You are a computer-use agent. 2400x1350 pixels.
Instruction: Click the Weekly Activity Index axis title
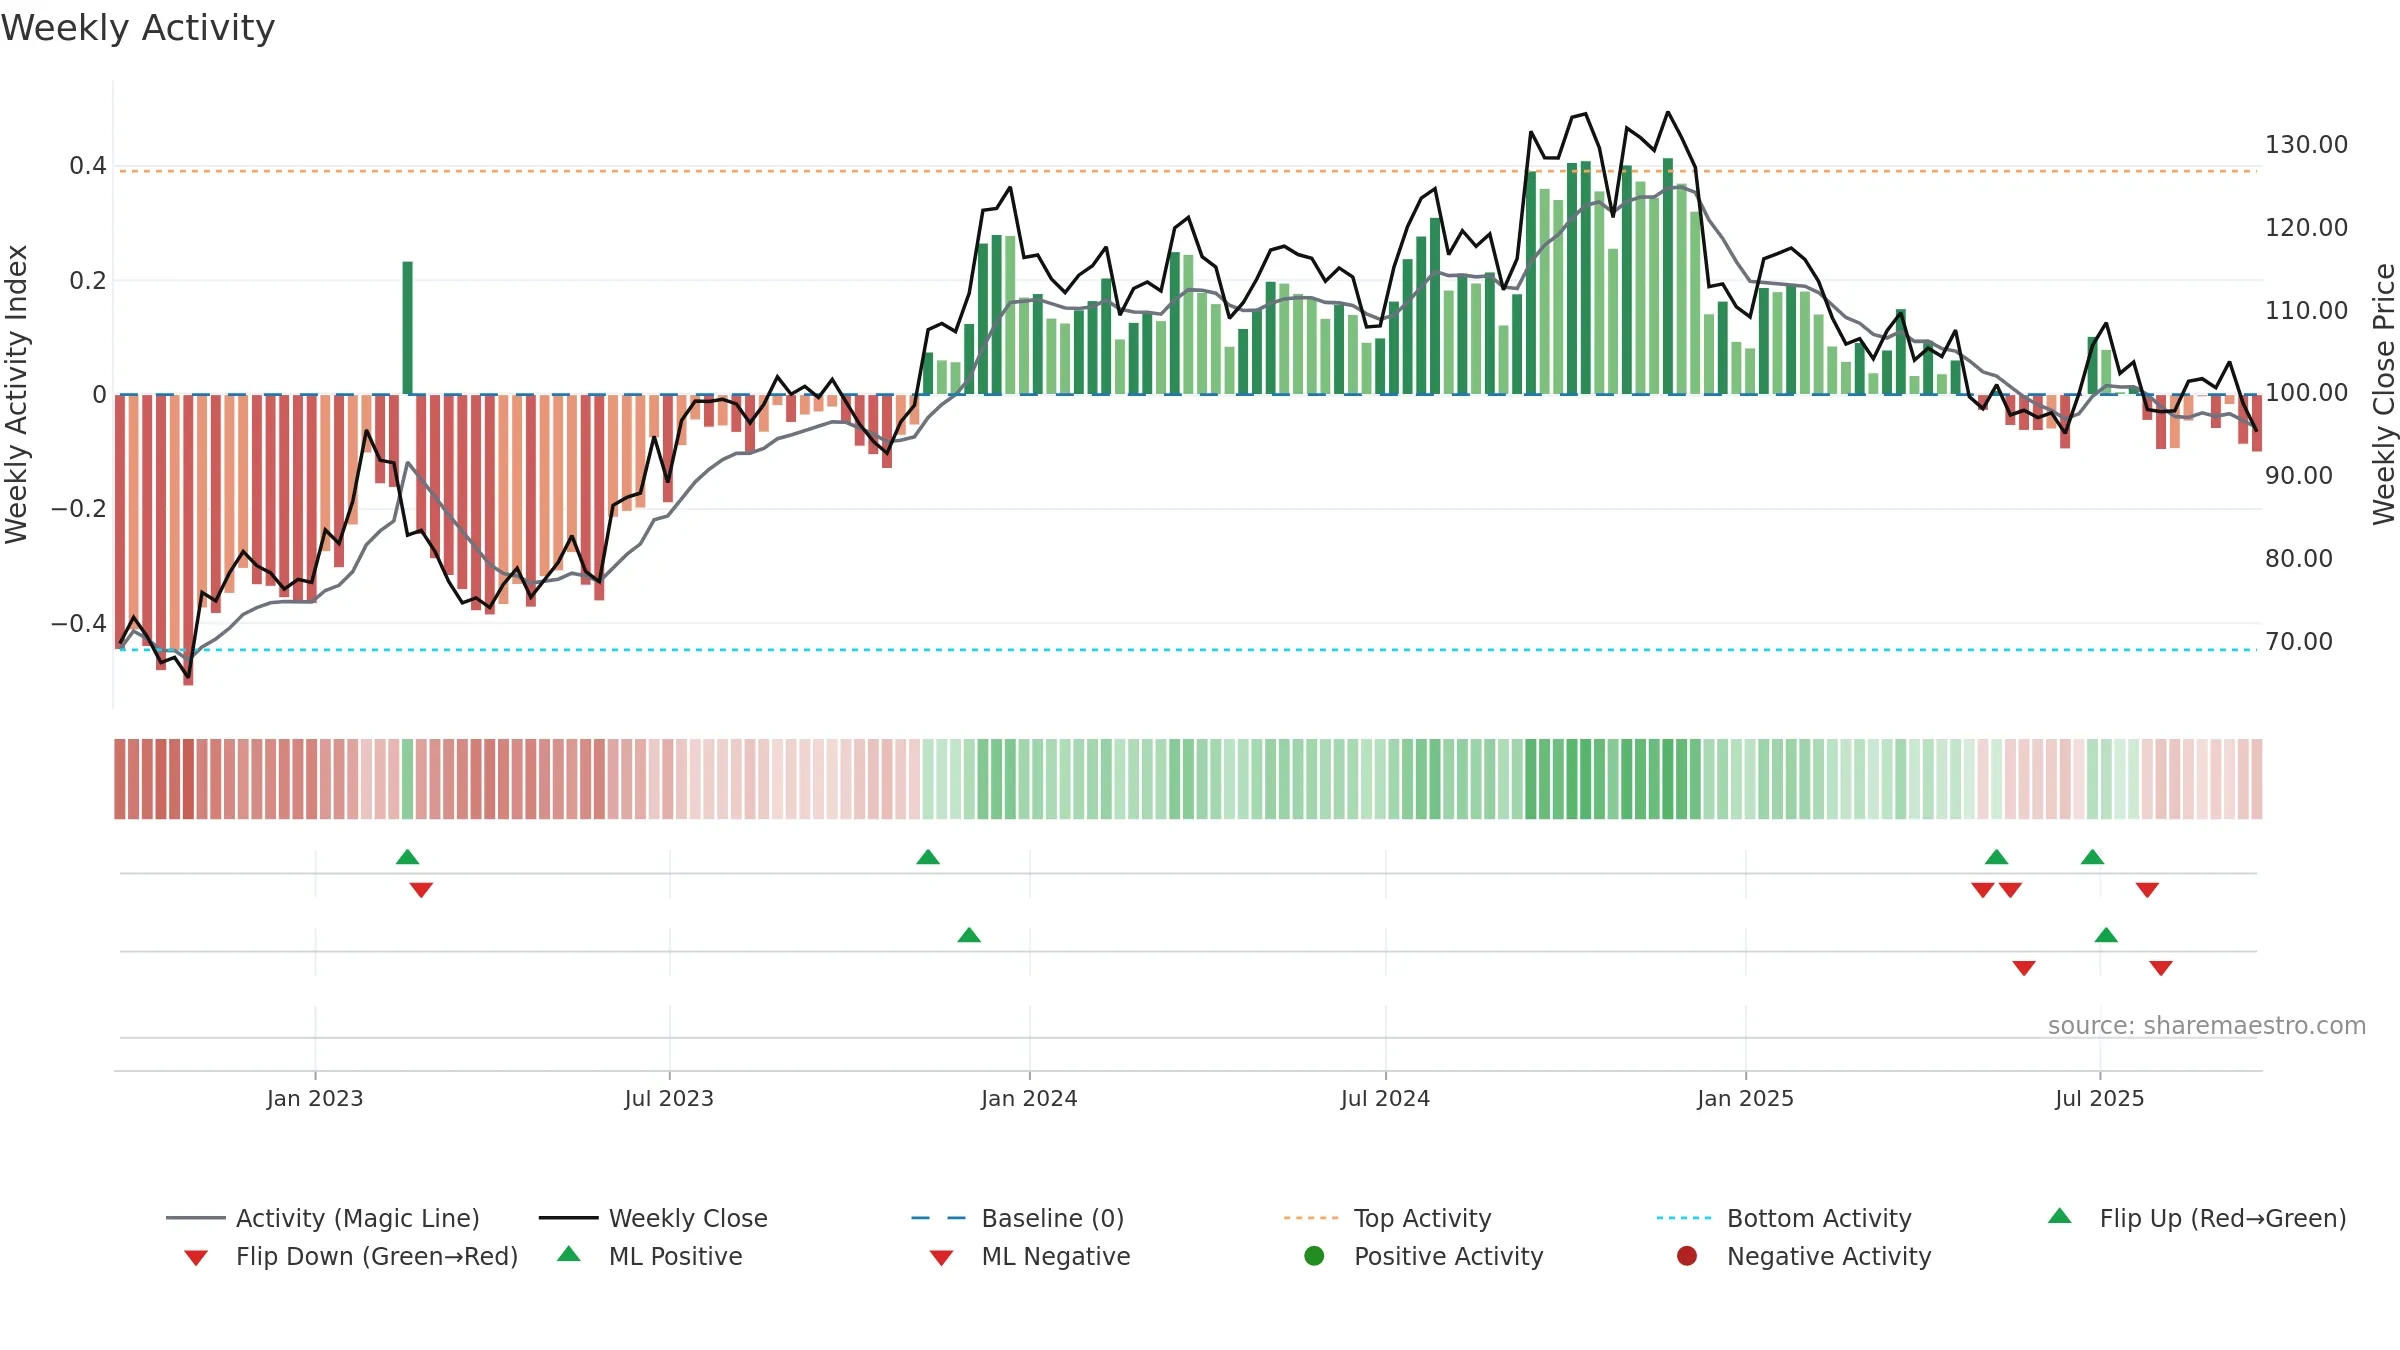pyautogui.click(x=16, y=394)
